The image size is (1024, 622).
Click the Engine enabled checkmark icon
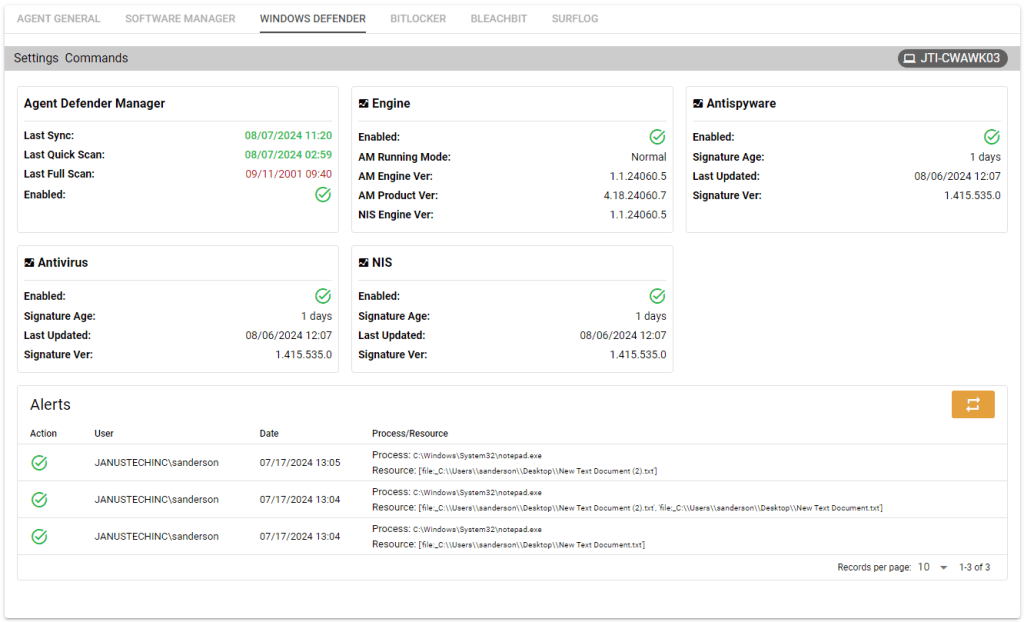coord(658,137)
